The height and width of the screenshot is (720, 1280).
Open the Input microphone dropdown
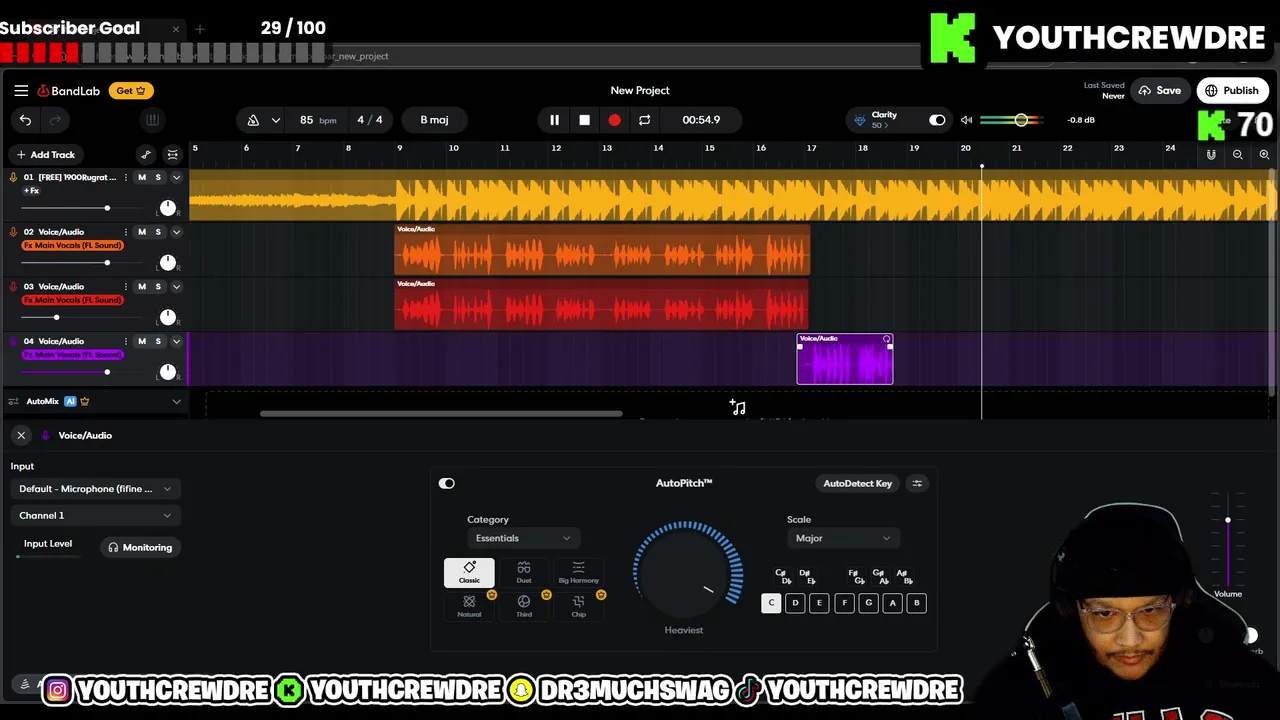tap(95, 489)
